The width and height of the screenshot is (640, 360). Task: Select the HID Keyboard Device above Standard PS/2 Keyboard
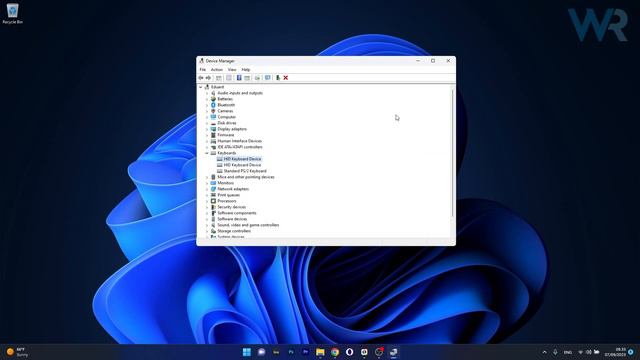point(242,165)
